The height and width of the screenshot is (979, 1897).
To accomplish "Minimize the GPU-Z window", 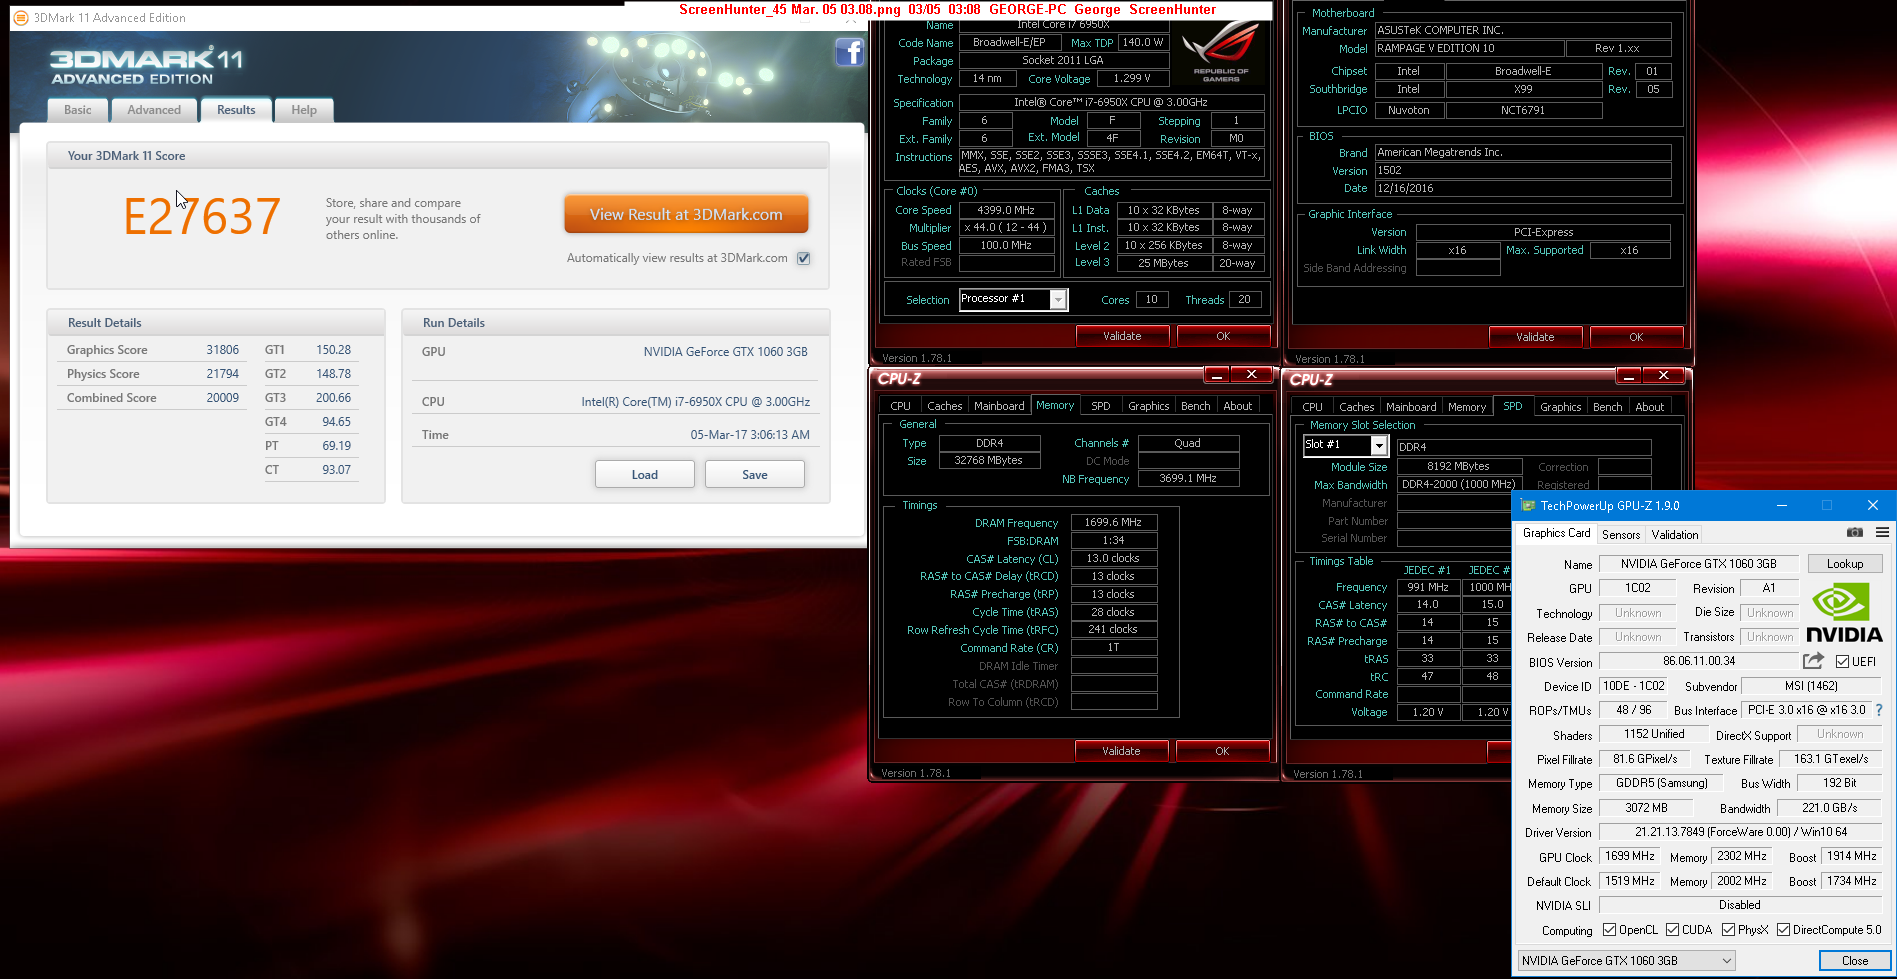I will click(x=1781, y=505).
